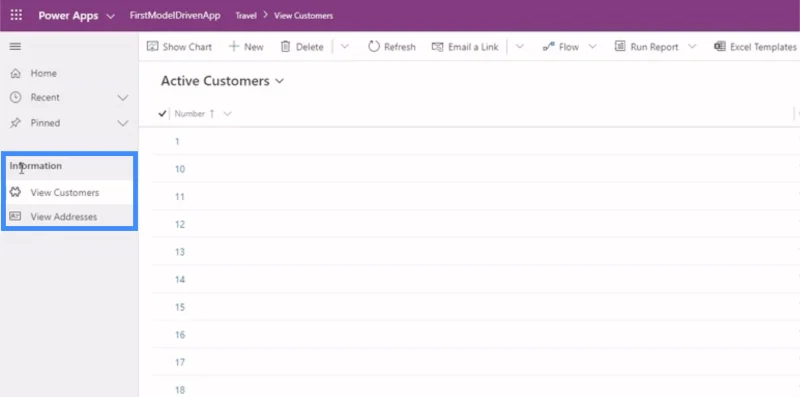Open customer record number 14
This screenshot has width=800, height=397.
pos(180,279)
